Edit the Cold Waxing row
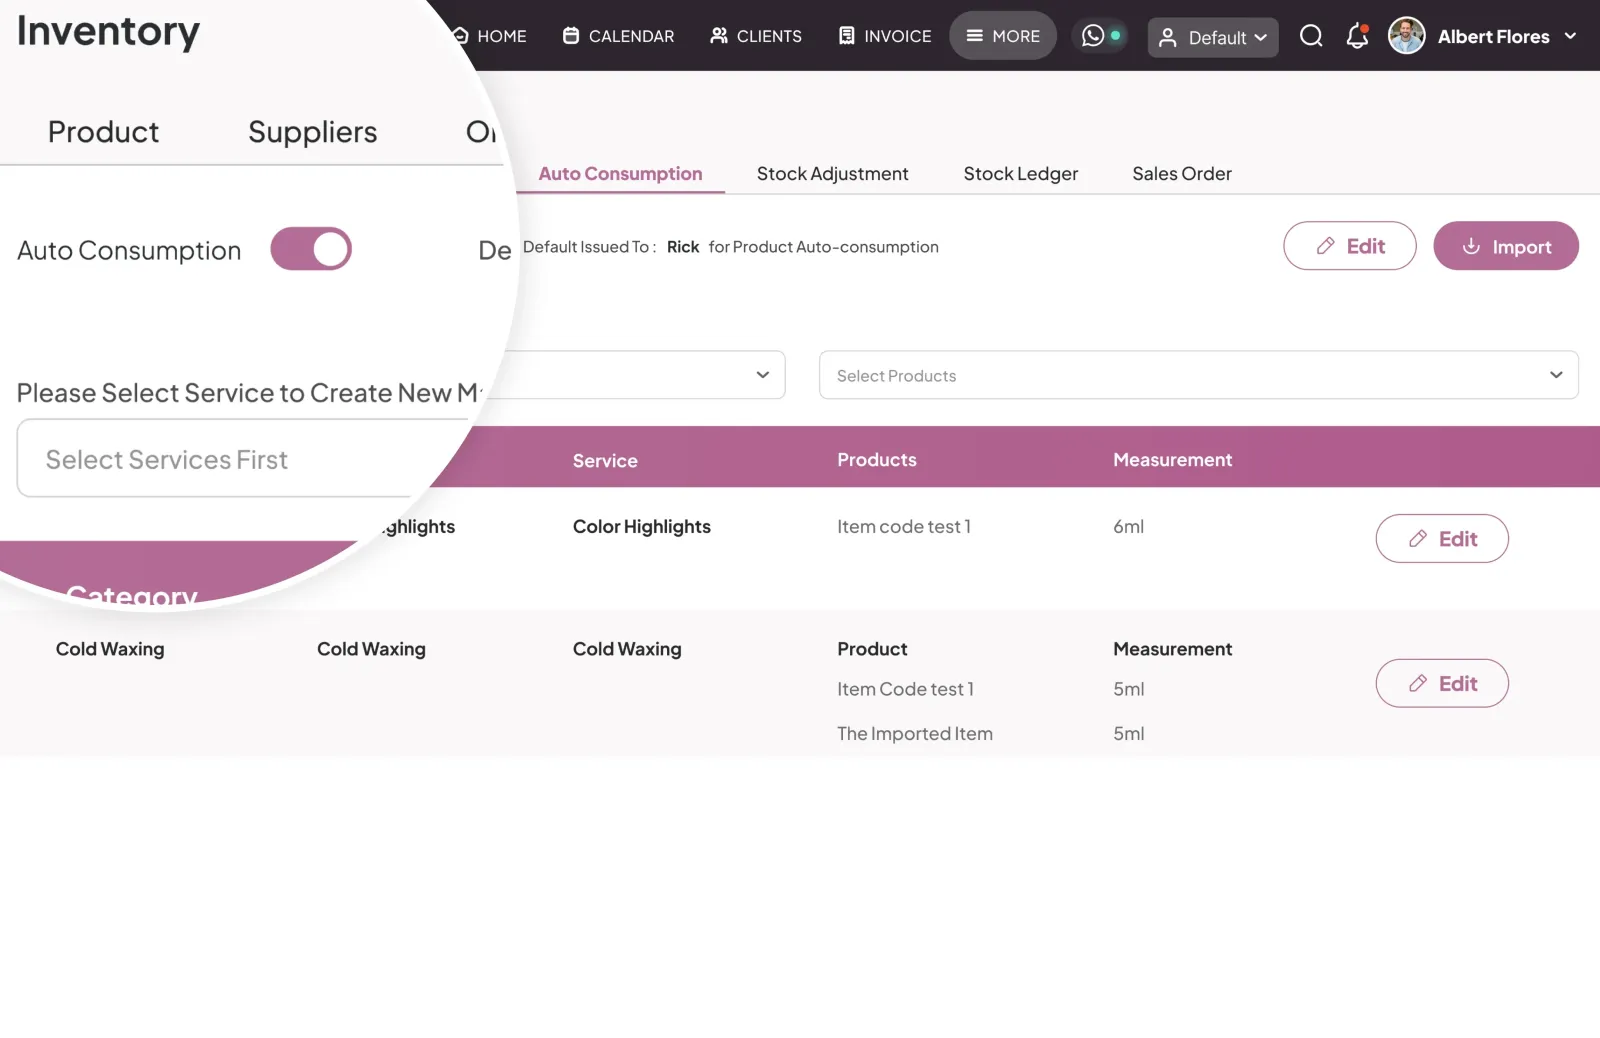 tap(1442, 684)
